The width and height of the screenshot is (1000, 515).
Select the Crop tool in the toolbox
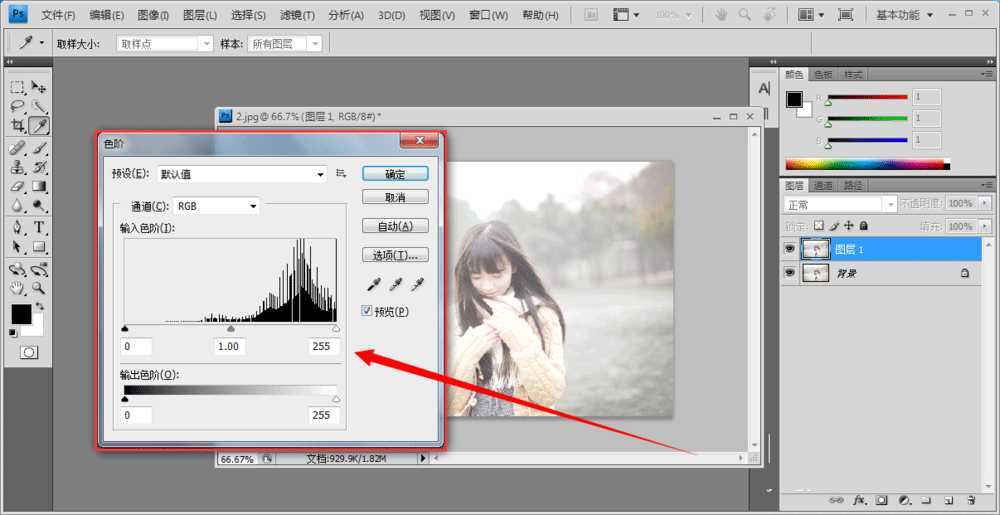pyautogui.click(x=18, y=125)
